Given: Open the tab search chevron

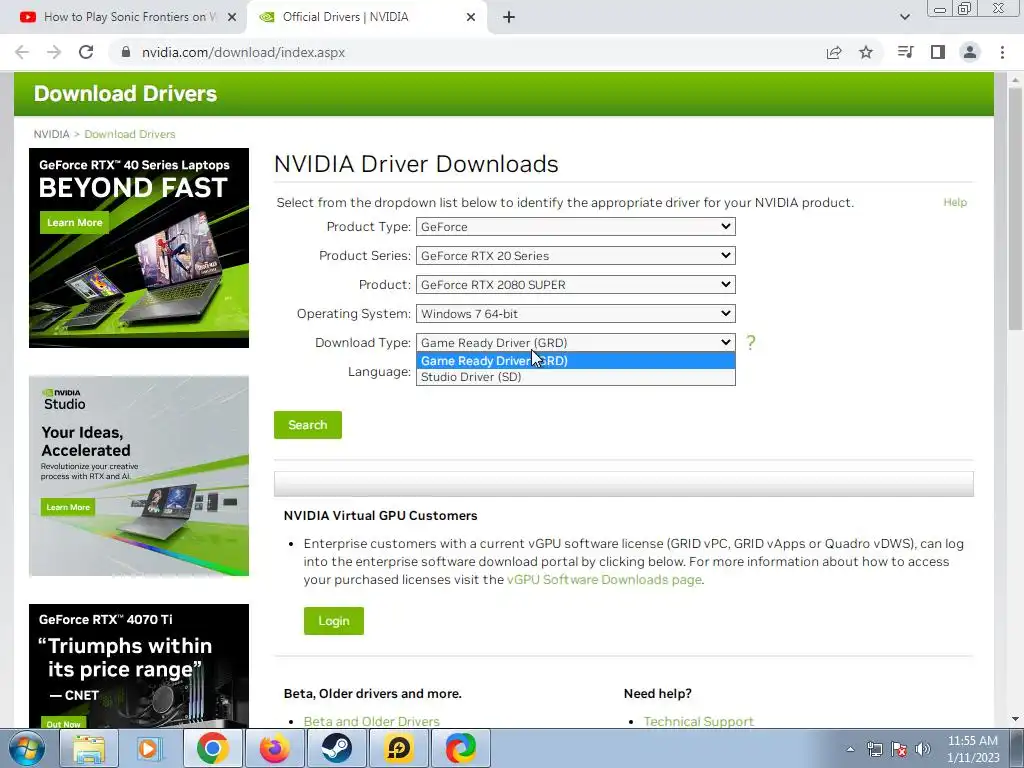Looking at the screenshot, I should point(904,17).
